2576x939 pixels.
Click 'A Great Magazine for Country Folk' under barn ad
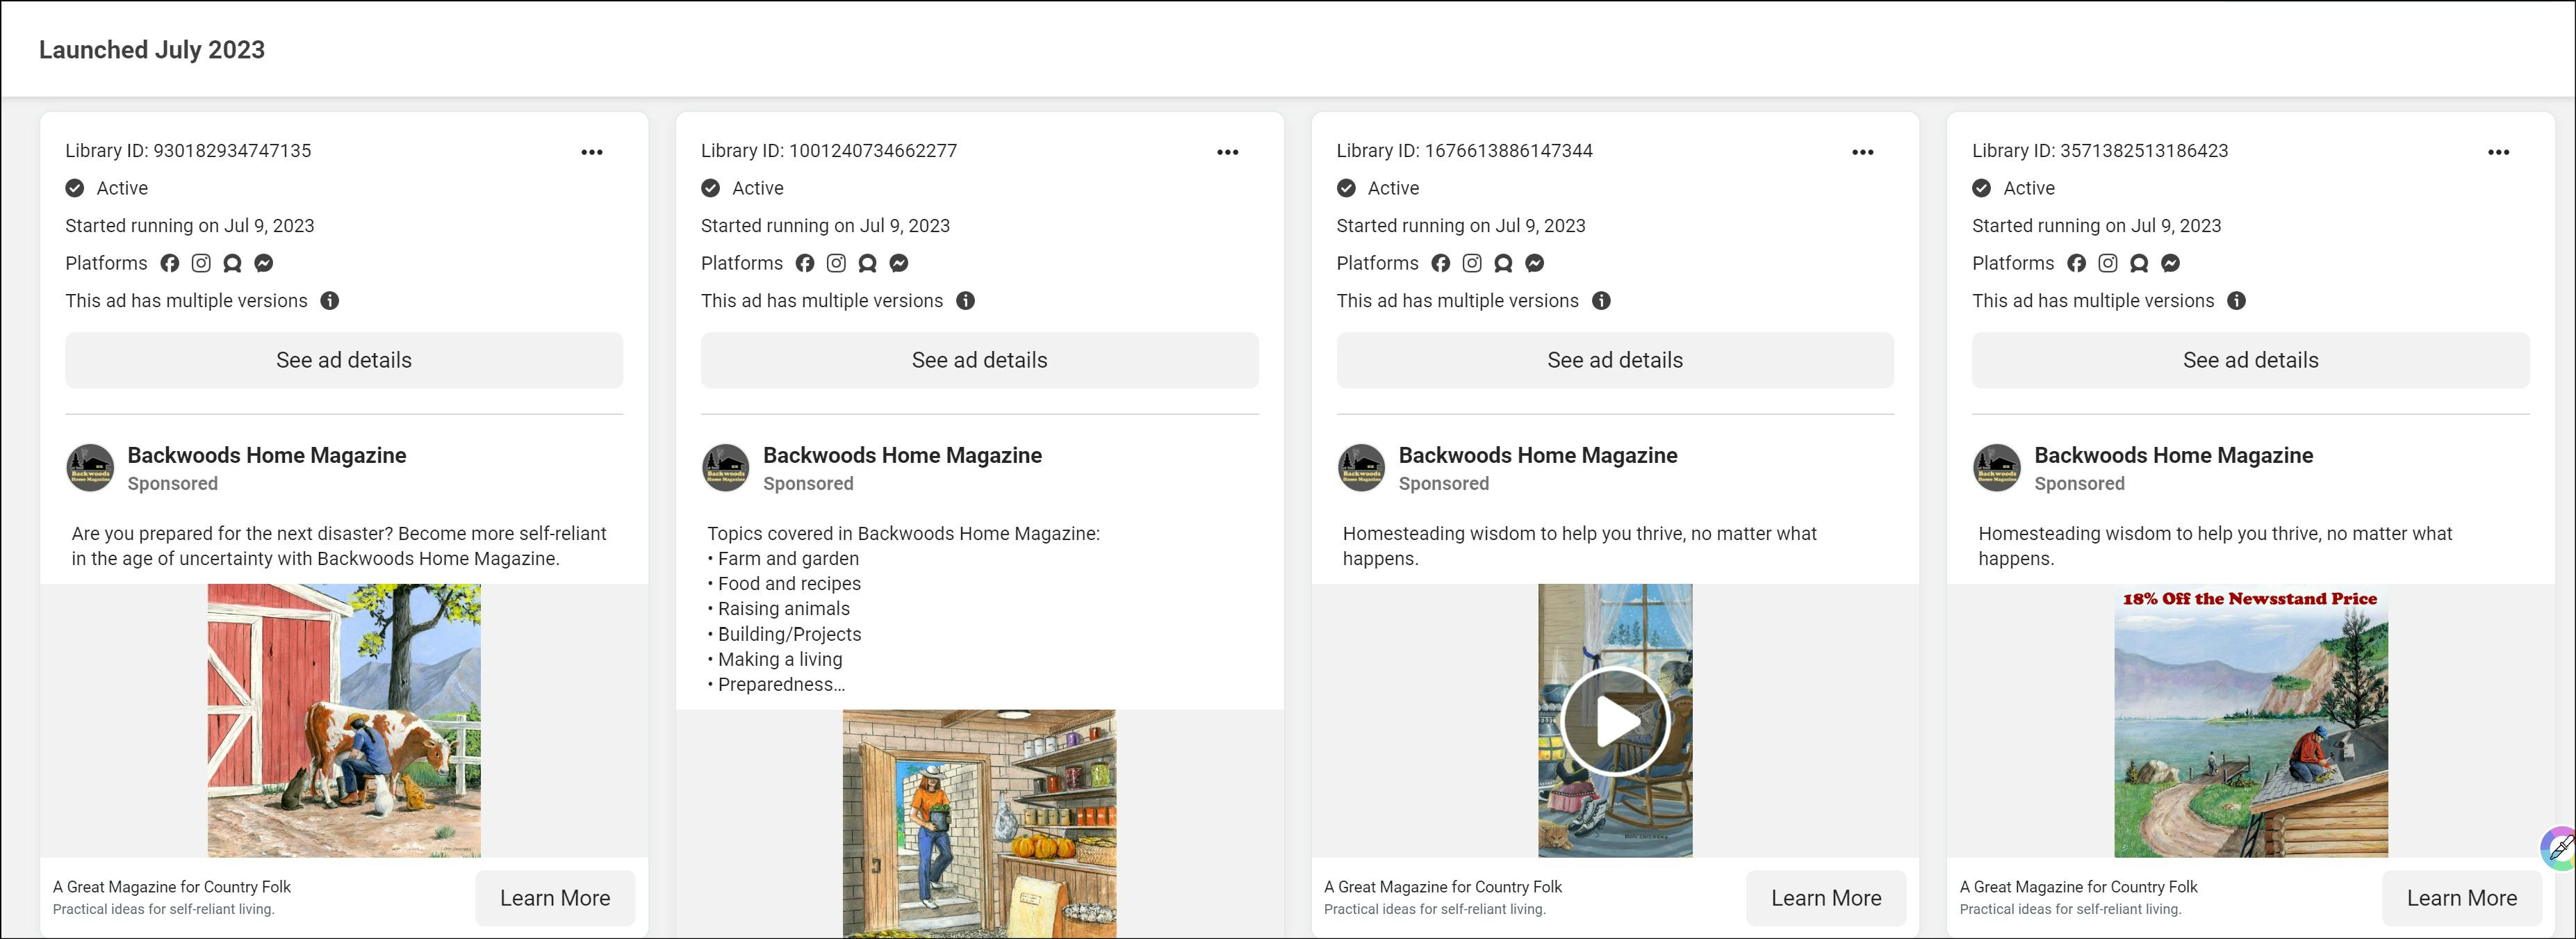coord(172,887)
